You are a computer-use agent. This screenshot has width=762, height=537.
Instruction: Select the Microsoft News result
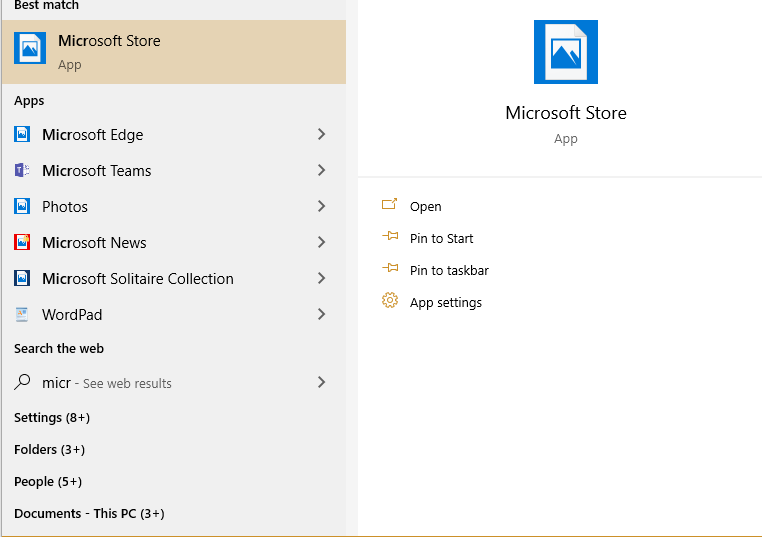(174, 242)
